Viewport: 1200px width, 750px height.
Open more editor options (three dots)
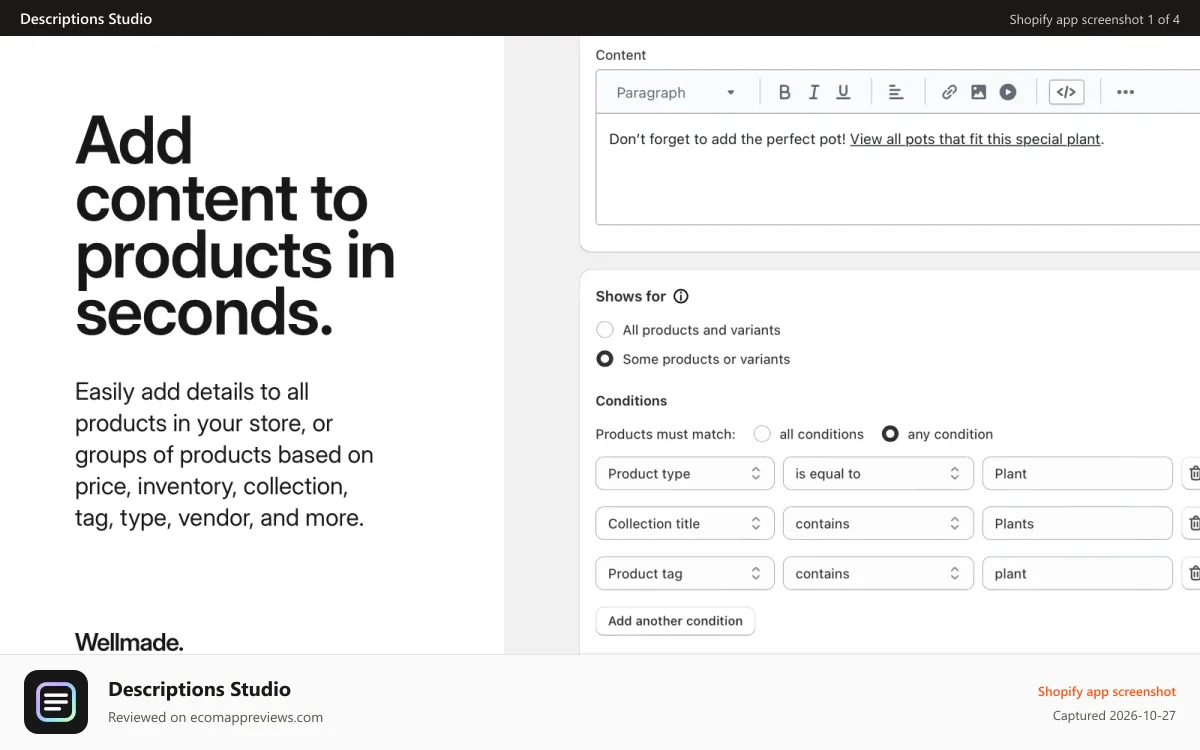click(1125, 92)
